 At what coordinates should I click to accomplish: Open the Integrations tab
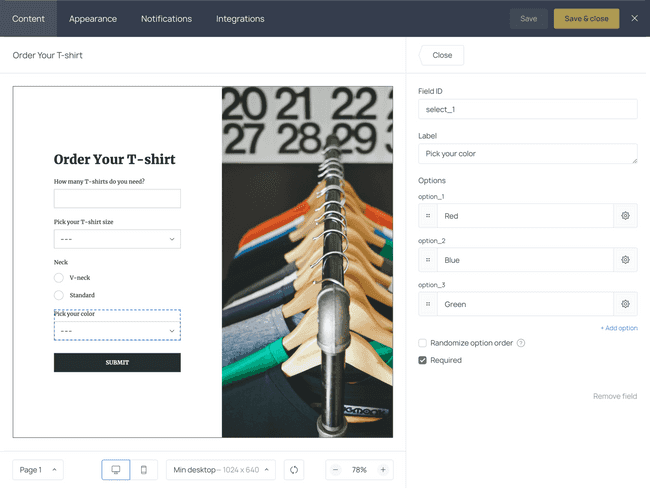click(x=240, y=19)
